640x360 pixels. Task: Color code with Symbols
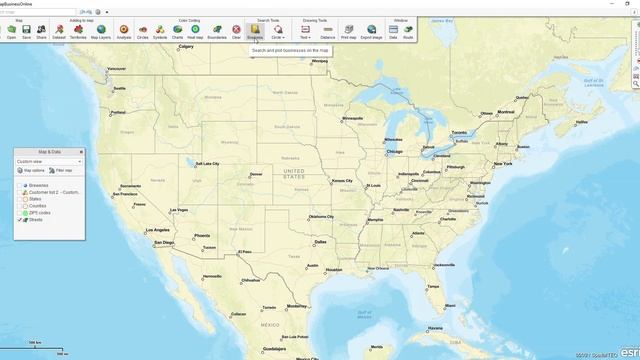160,32
